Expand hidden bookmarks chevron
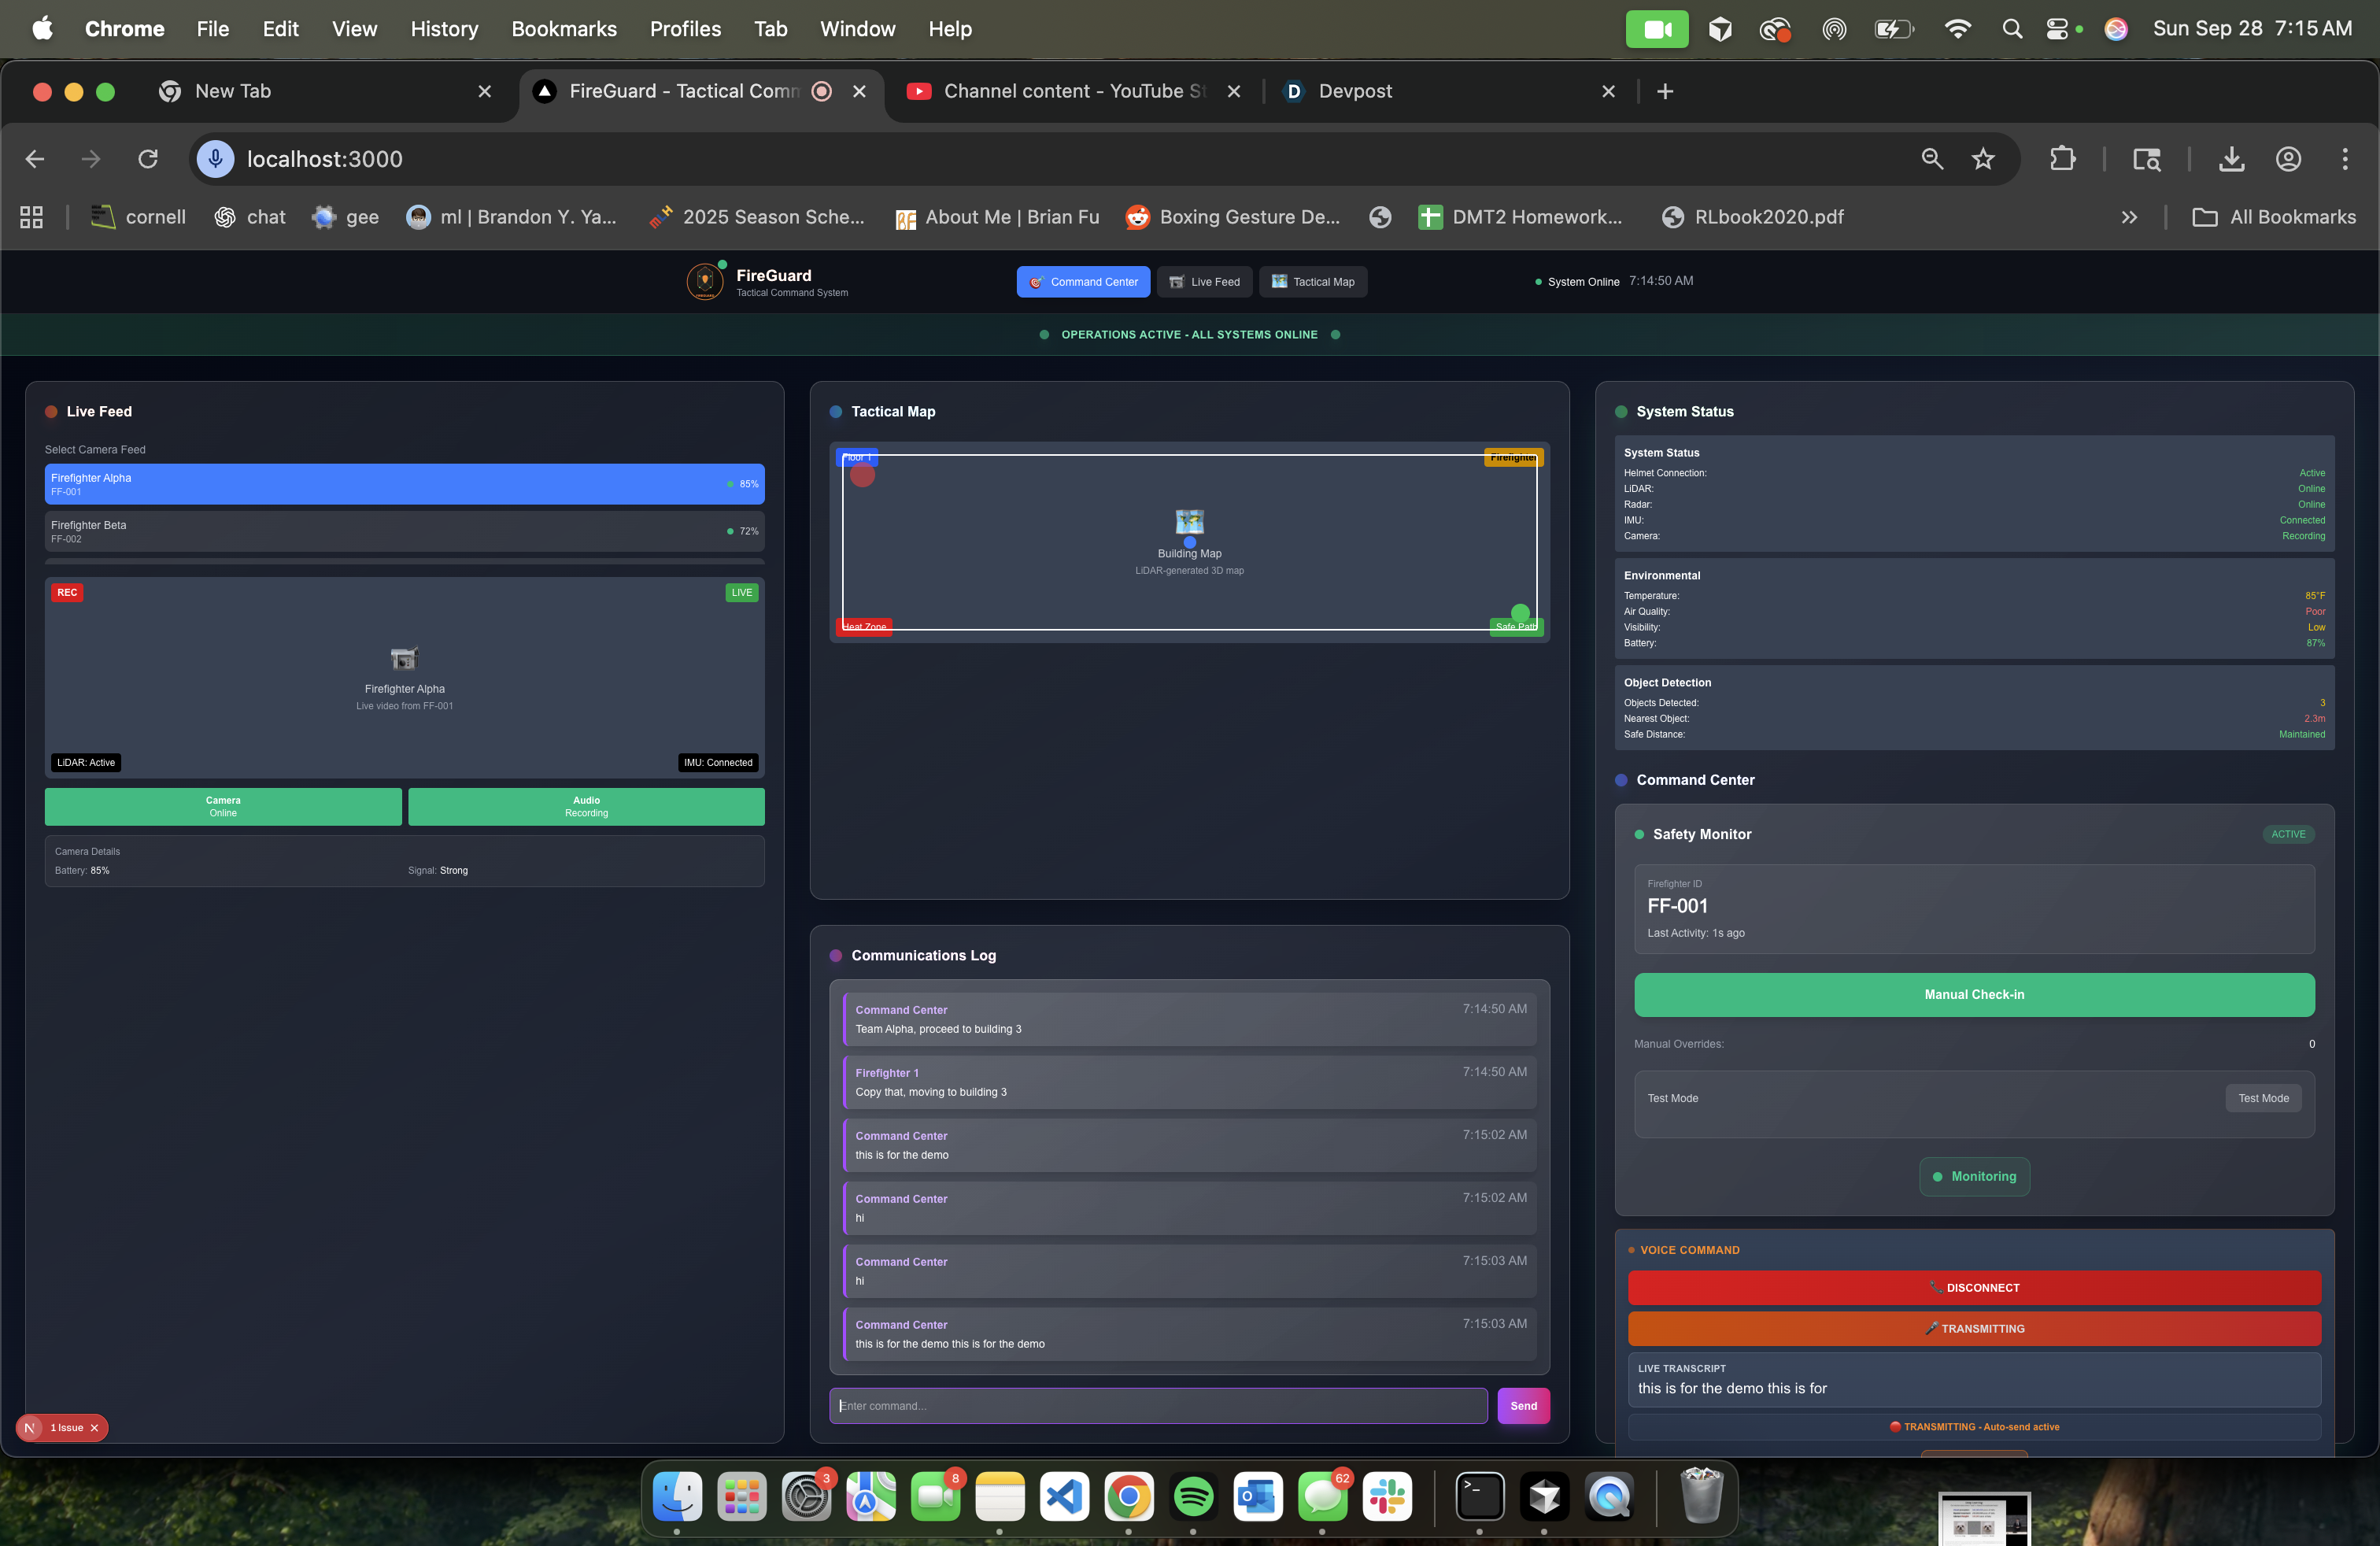Image resolution: width=2380 pixels, height=1546 pixels. 2129,217
